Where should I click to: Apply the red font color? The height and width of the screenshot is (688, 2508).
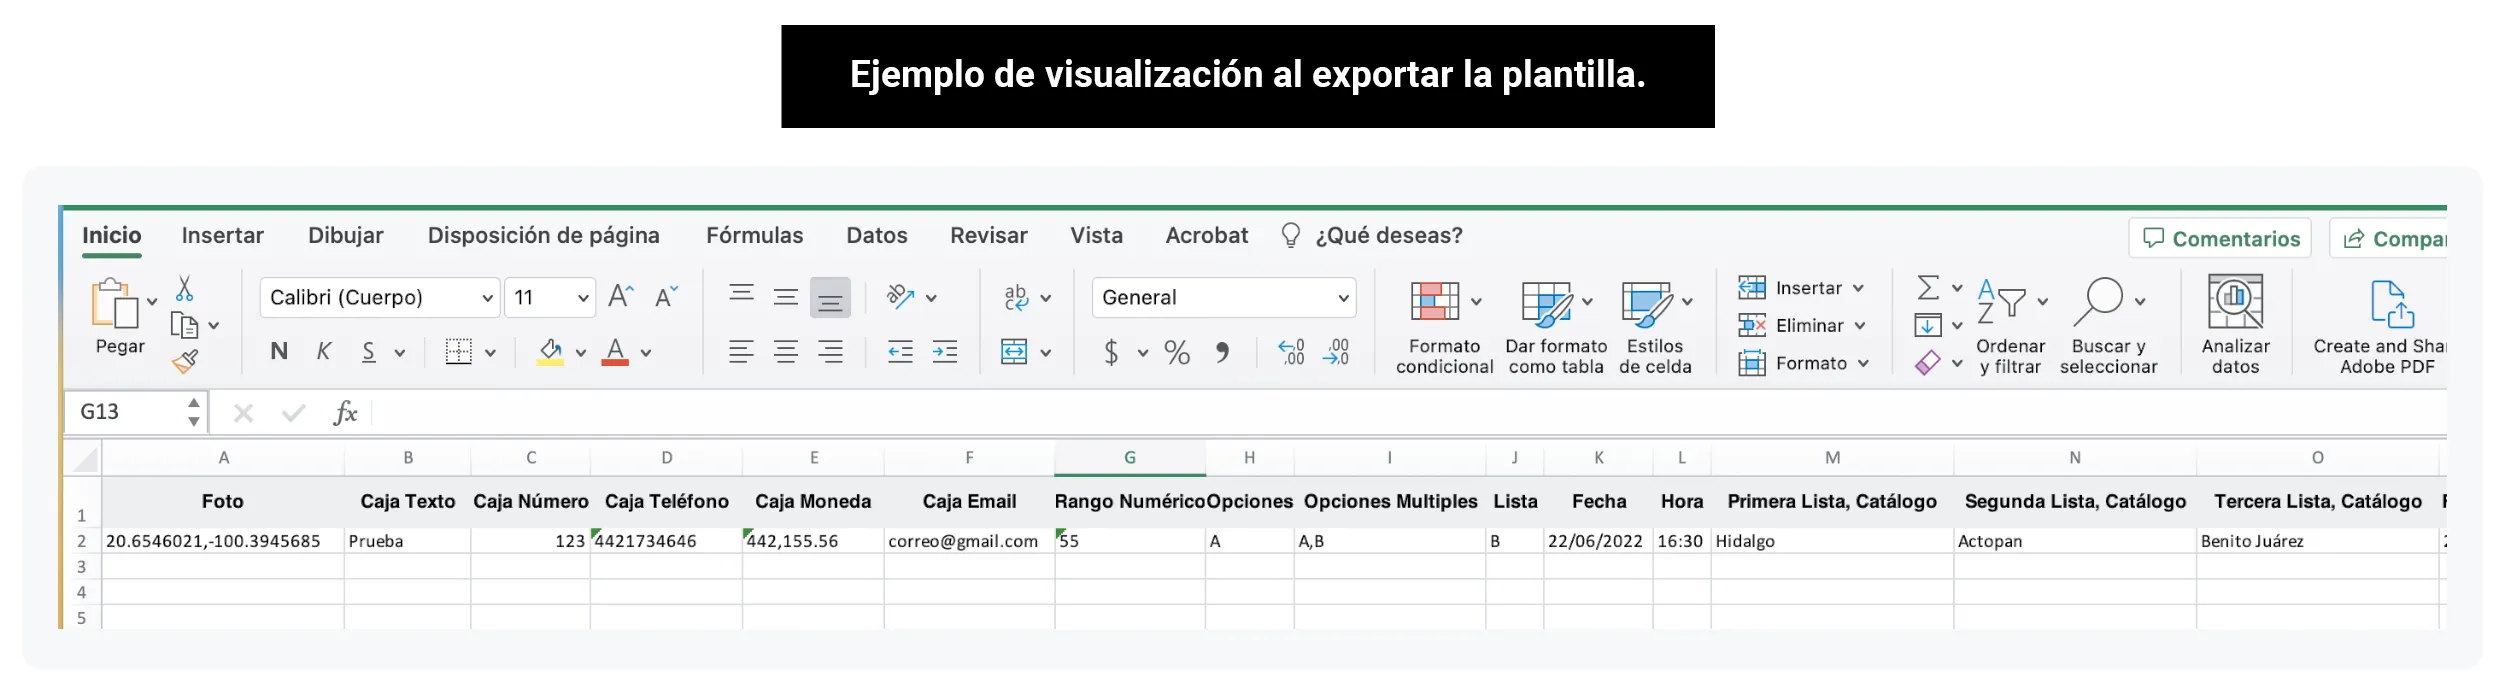[x=615, y=352]
